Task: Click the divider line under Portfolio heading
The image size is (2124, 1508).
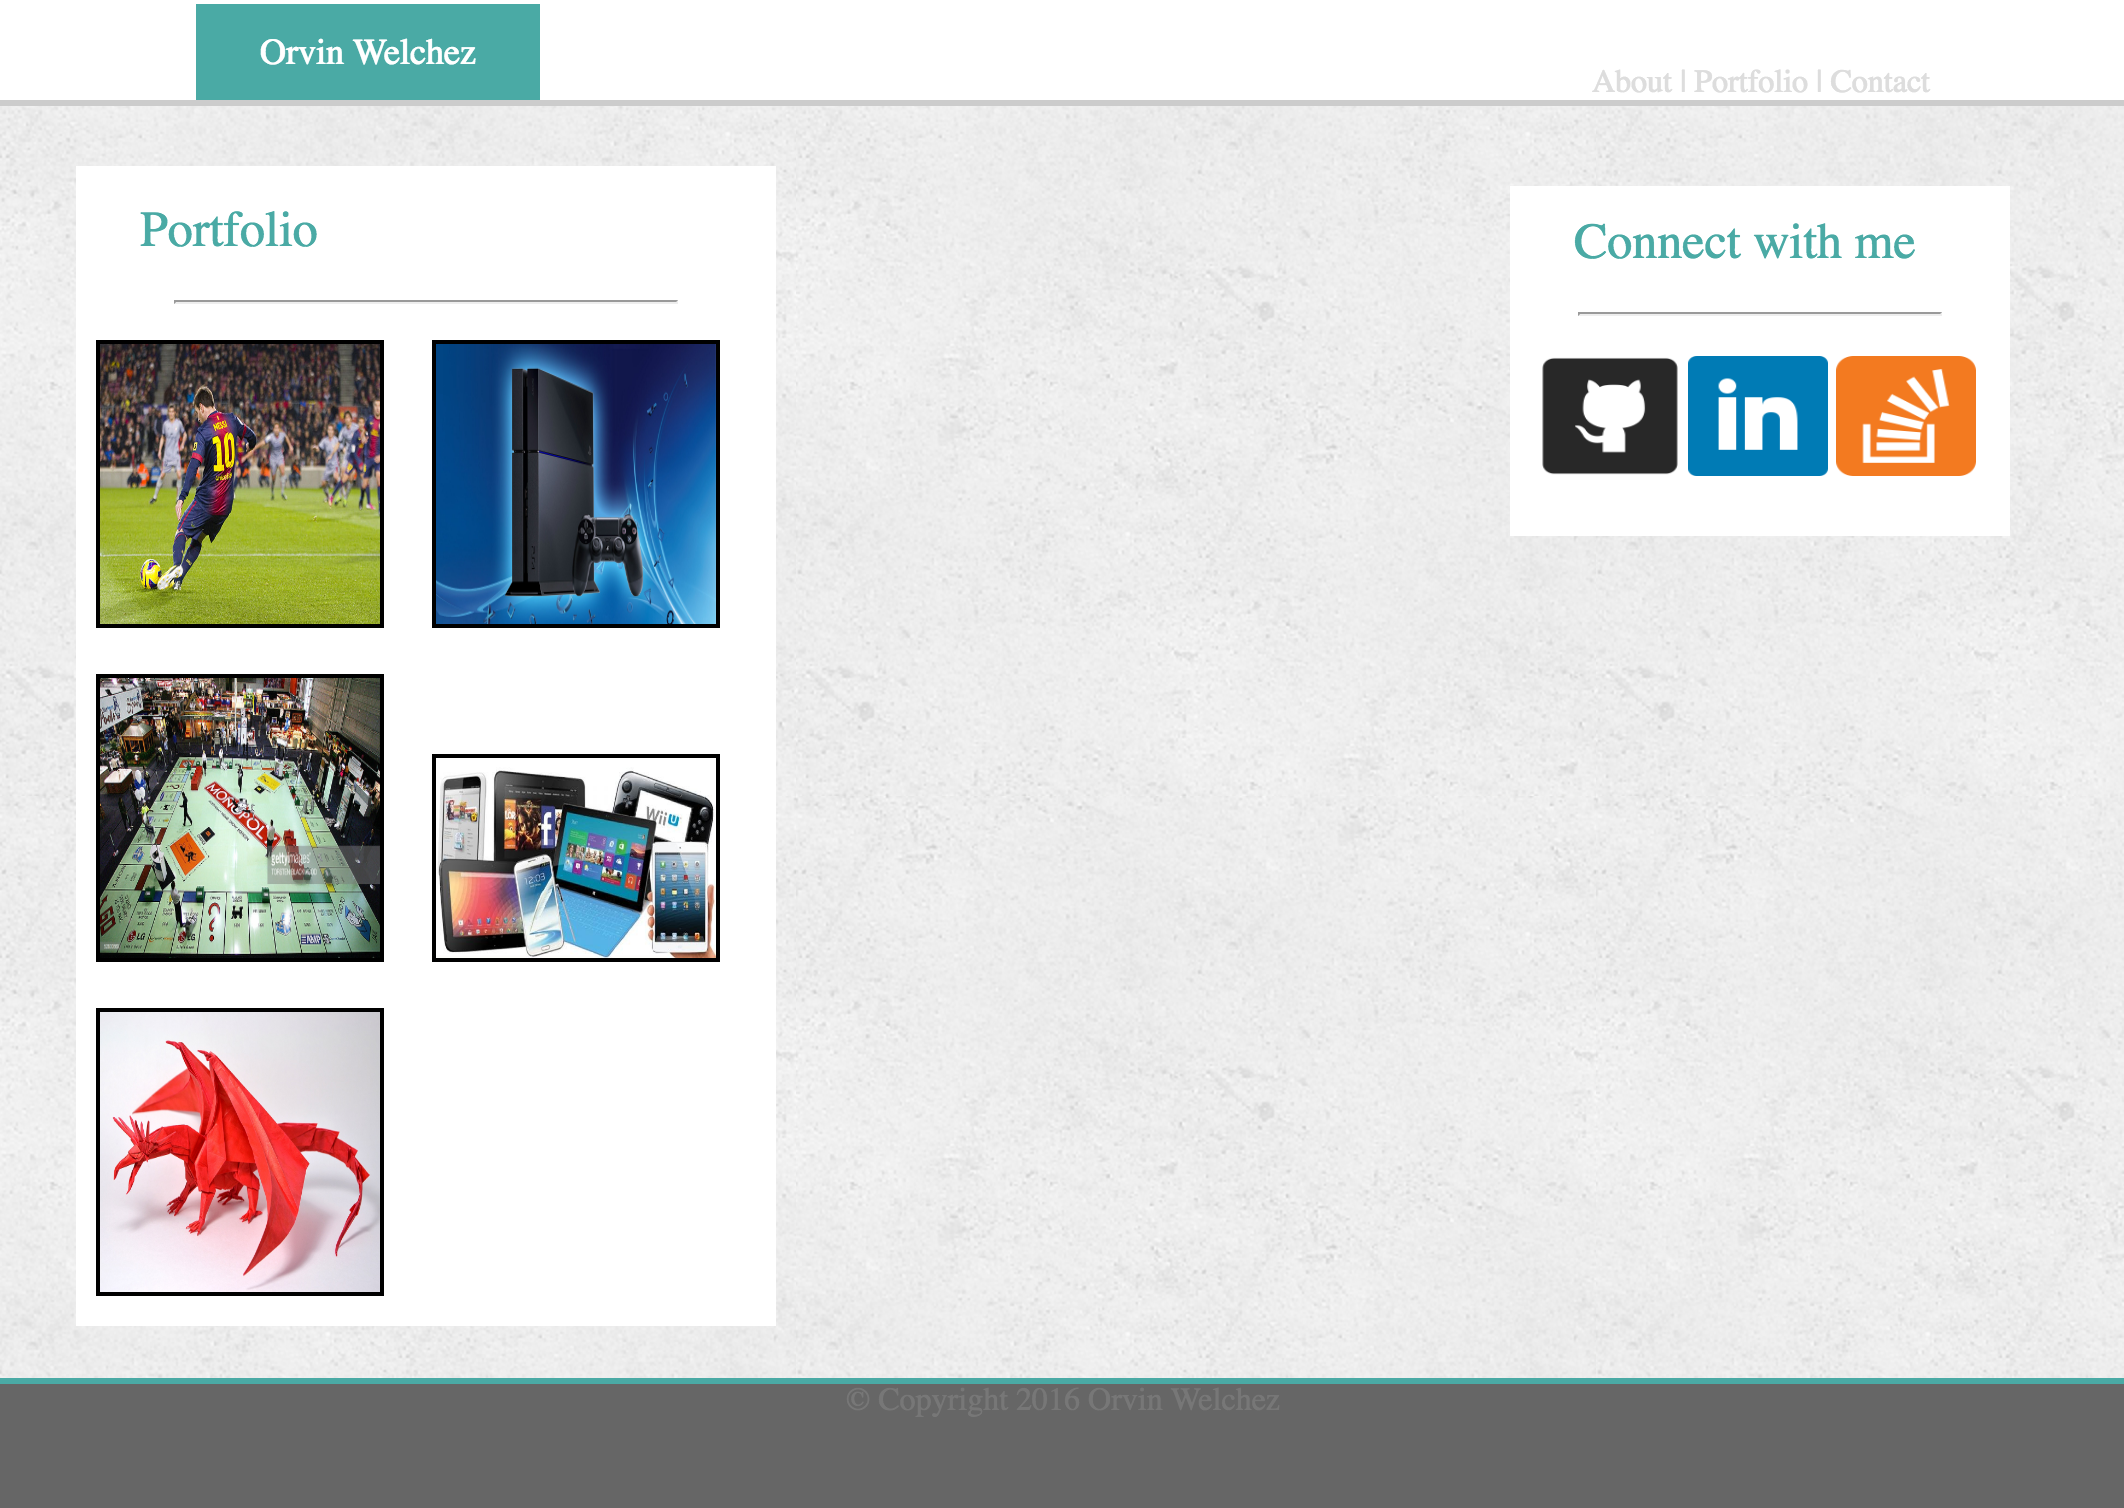Action: point(425,300)
